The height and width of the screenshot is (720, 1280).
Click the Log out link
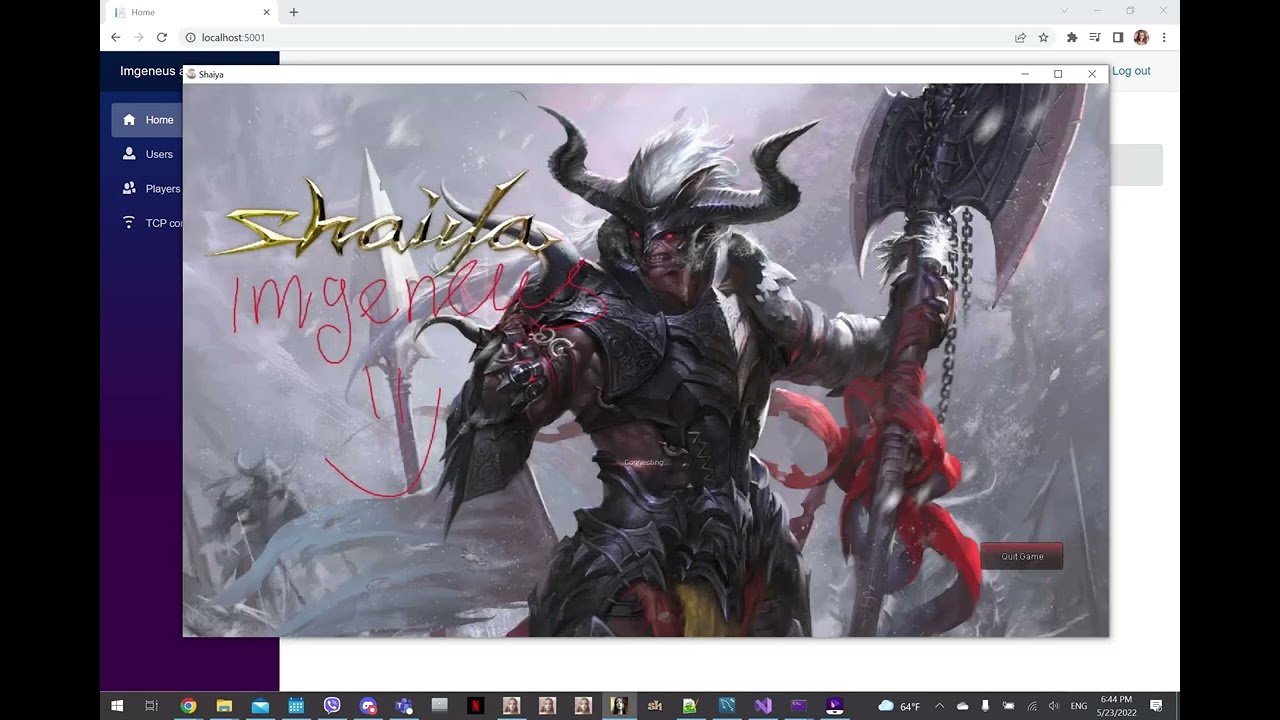1131,71
